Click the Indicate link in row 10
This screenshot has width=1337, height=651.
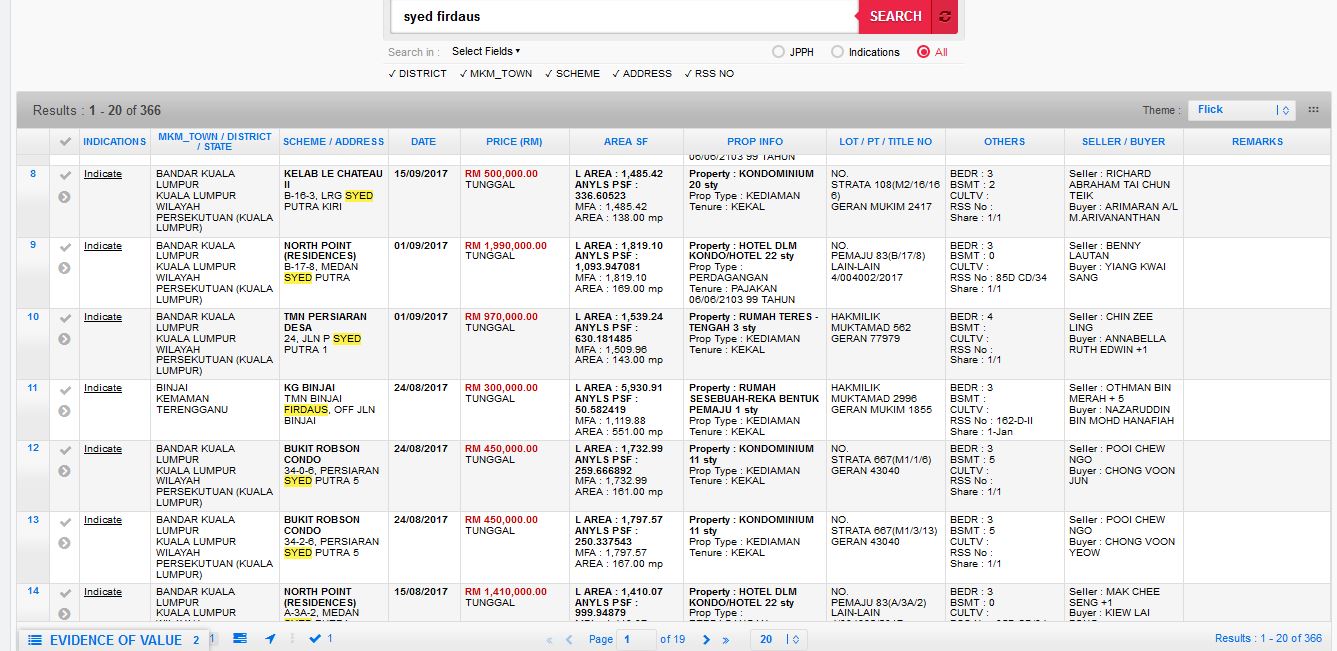pyautogui.click(x=103, y=317)
